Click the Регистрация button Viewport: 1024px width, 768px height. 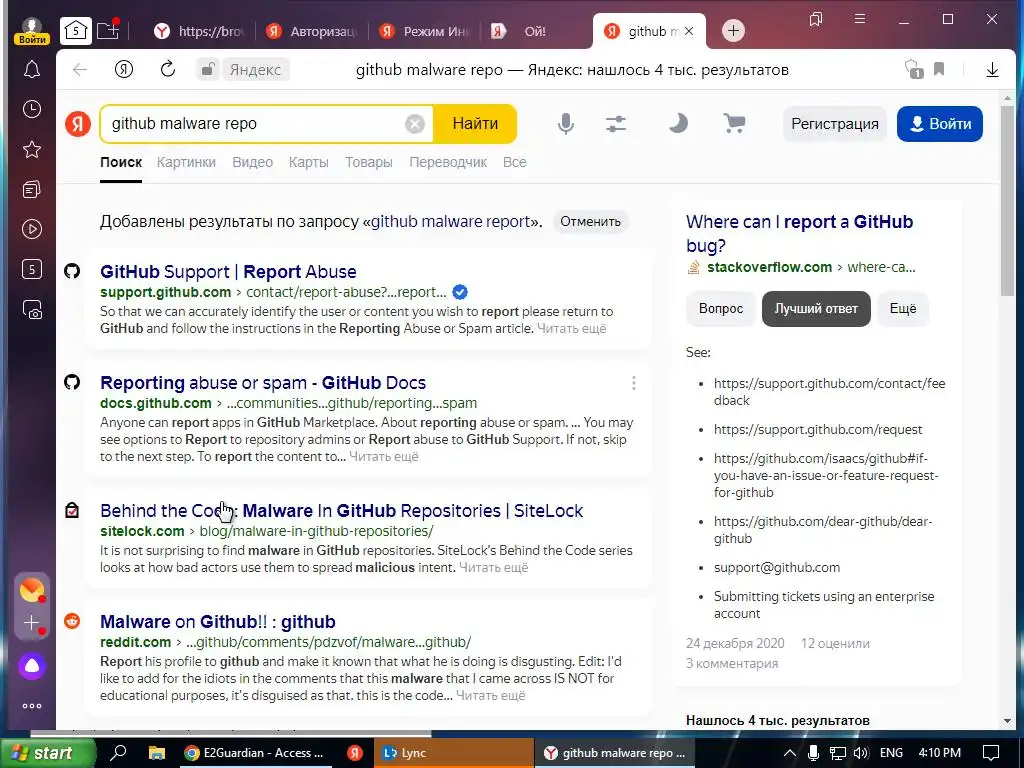[x=835, y=123]
